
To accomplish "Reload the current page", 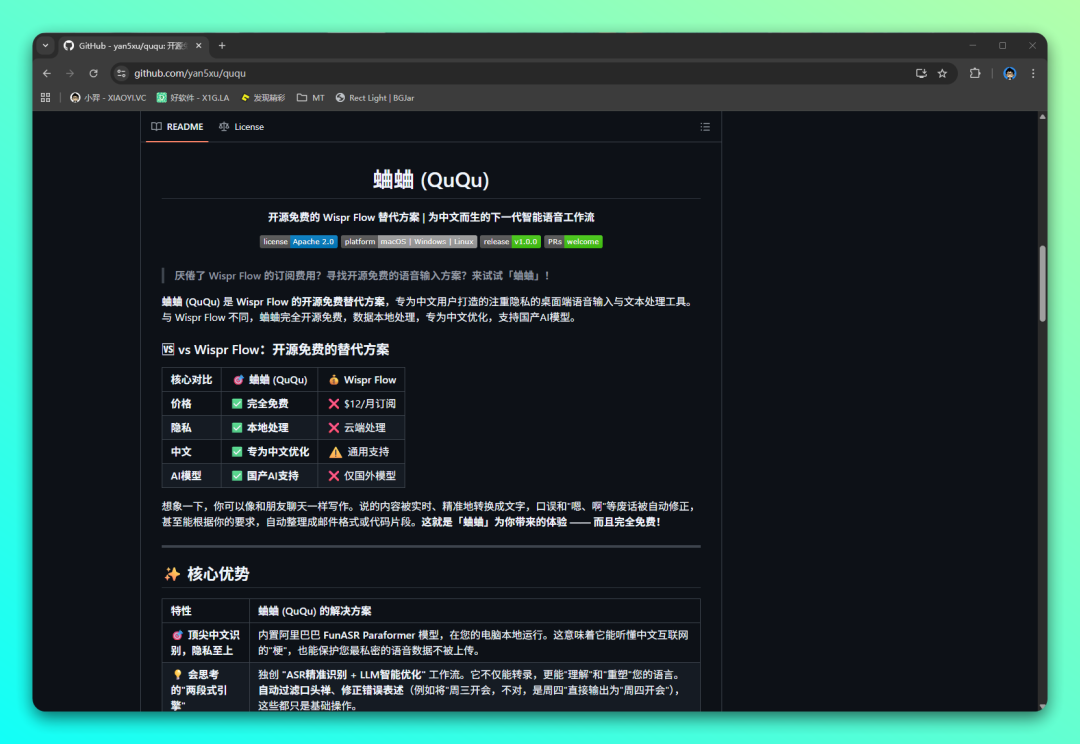I will tap(93, 73).
